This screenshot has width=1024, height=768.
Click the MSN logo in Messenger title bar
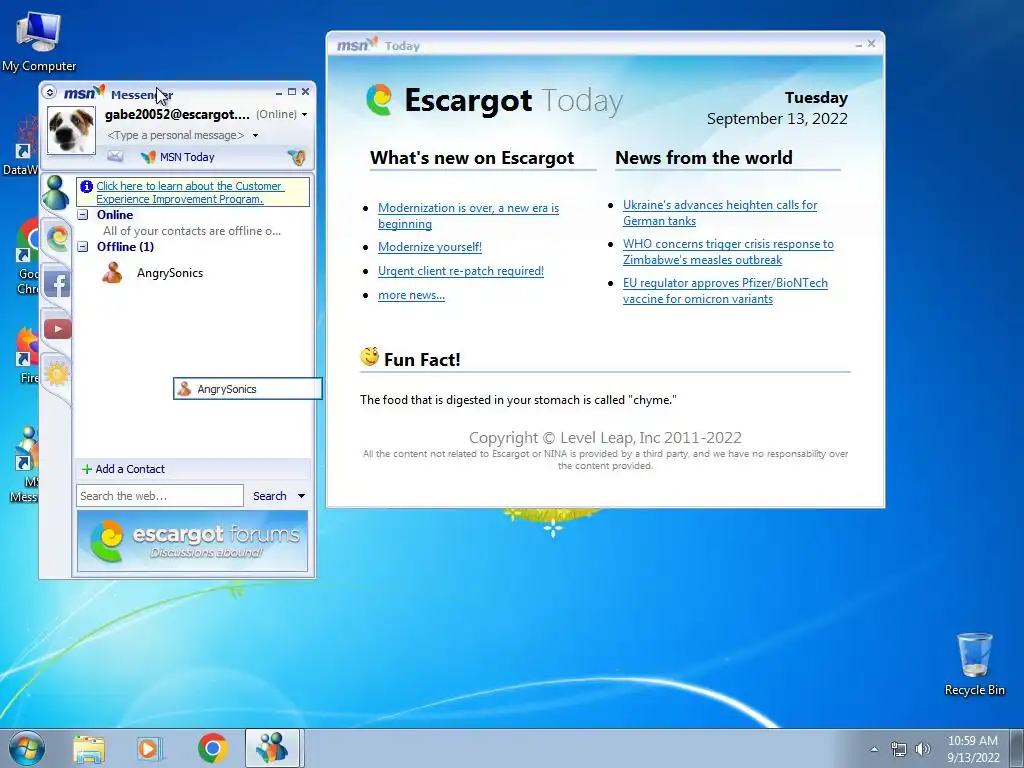point(84,93)
